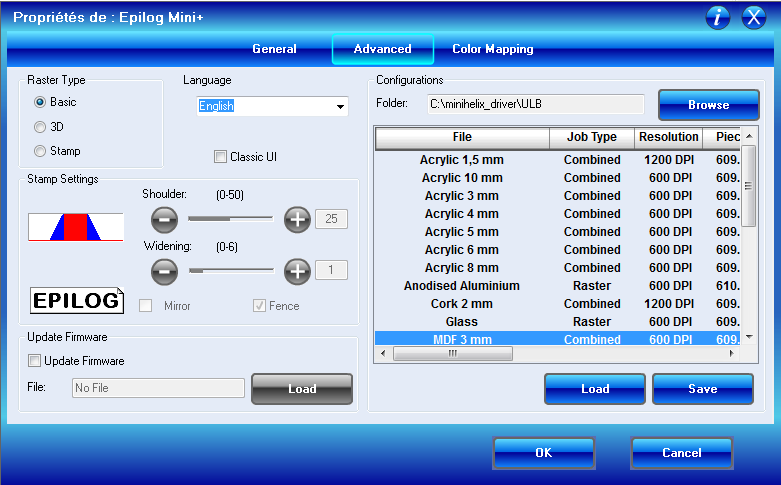Select the Basic raster type
781x485 pixels.
[40, 102]
